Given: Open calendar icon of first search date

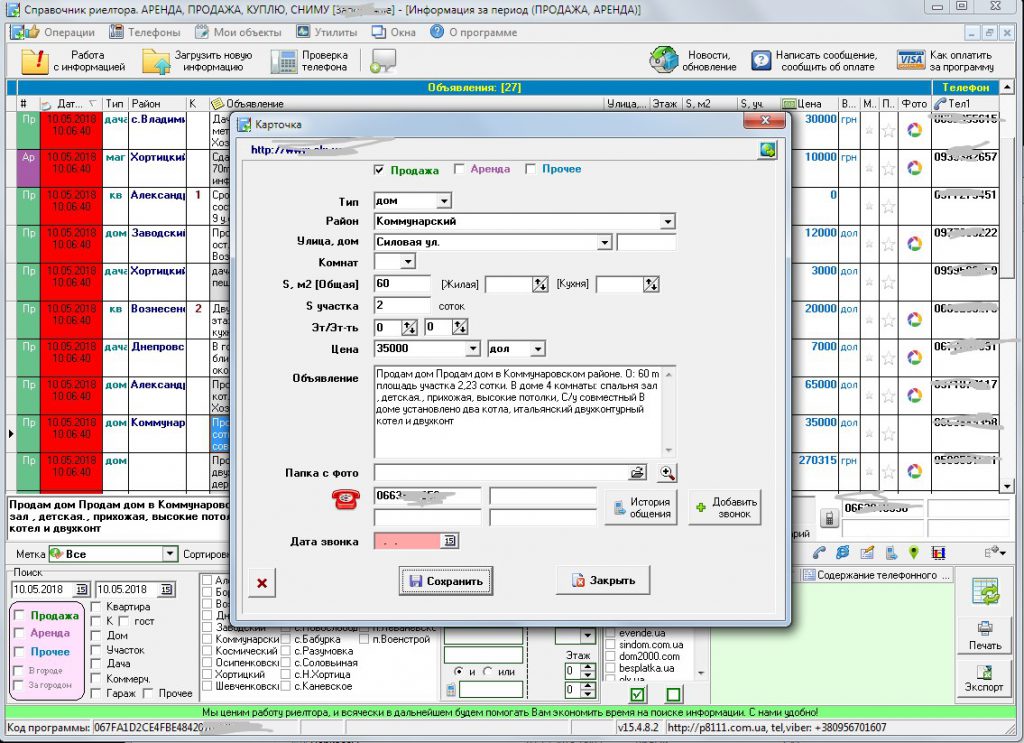Looking at the screenshot, I should tap(81, 589).
